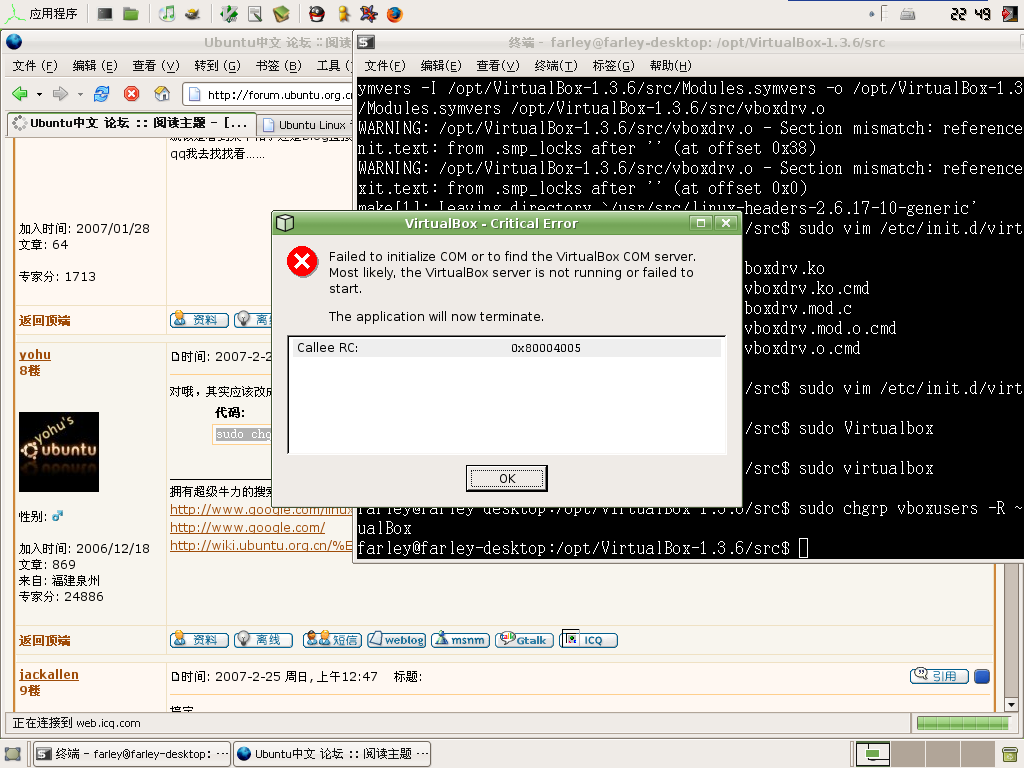Open the terminal 文件(F) menu
1024x768 pixels.
(x=385, y=66)
